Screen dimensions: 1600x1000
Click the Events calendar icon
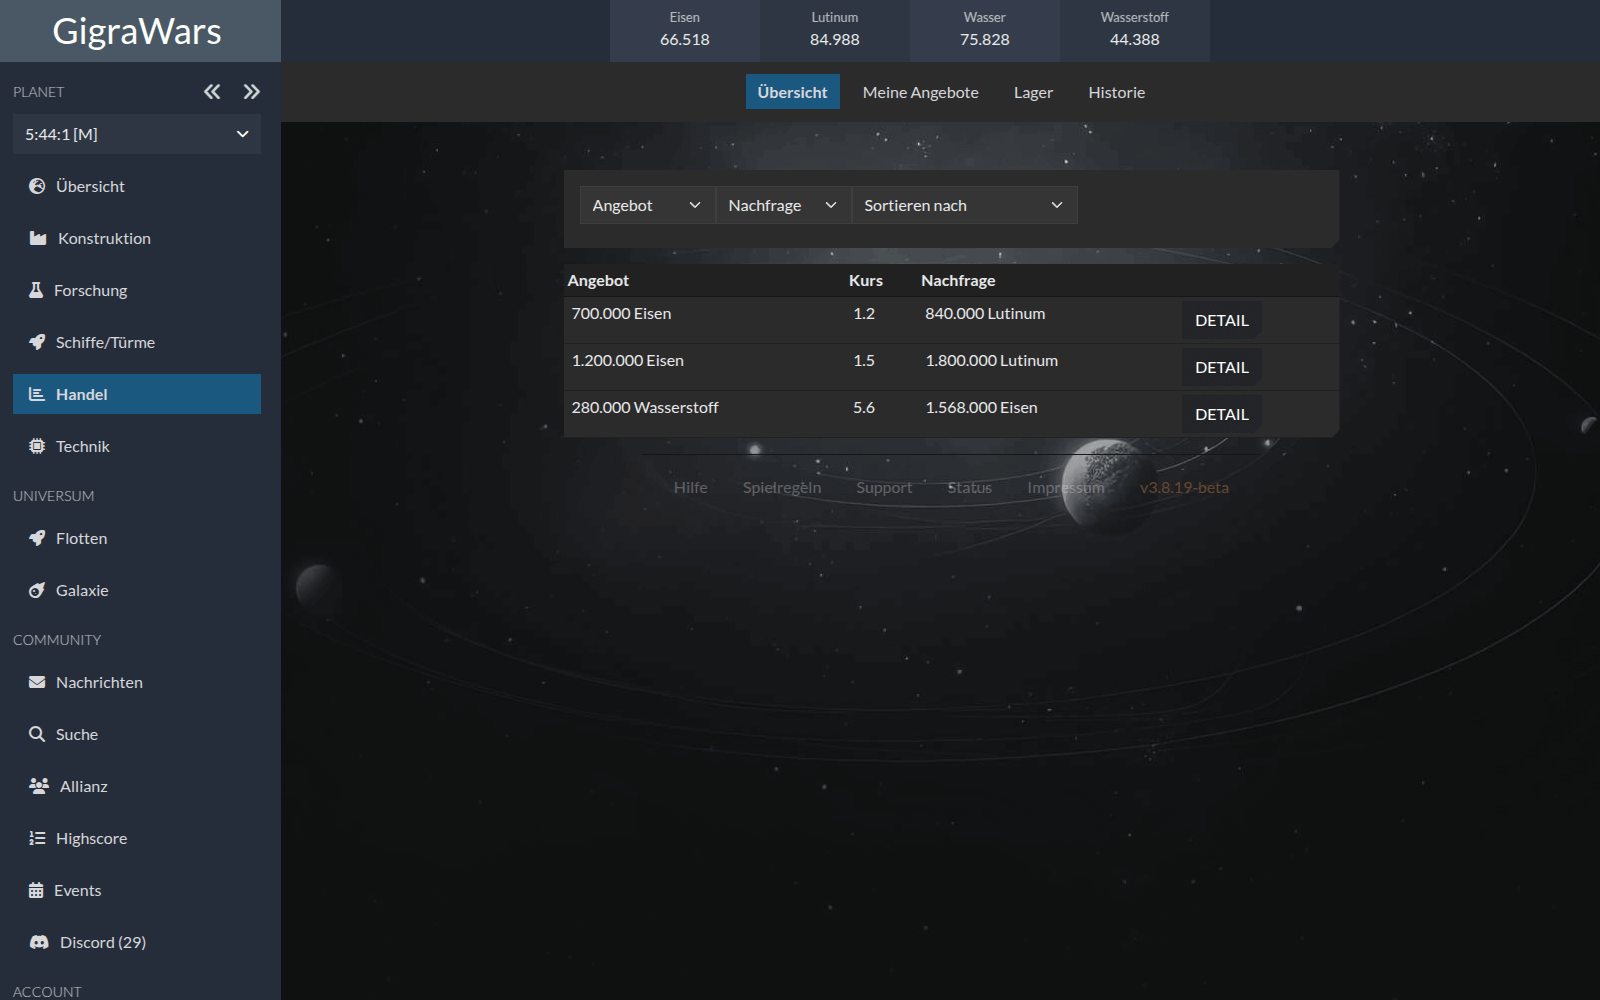pos(36,890)
